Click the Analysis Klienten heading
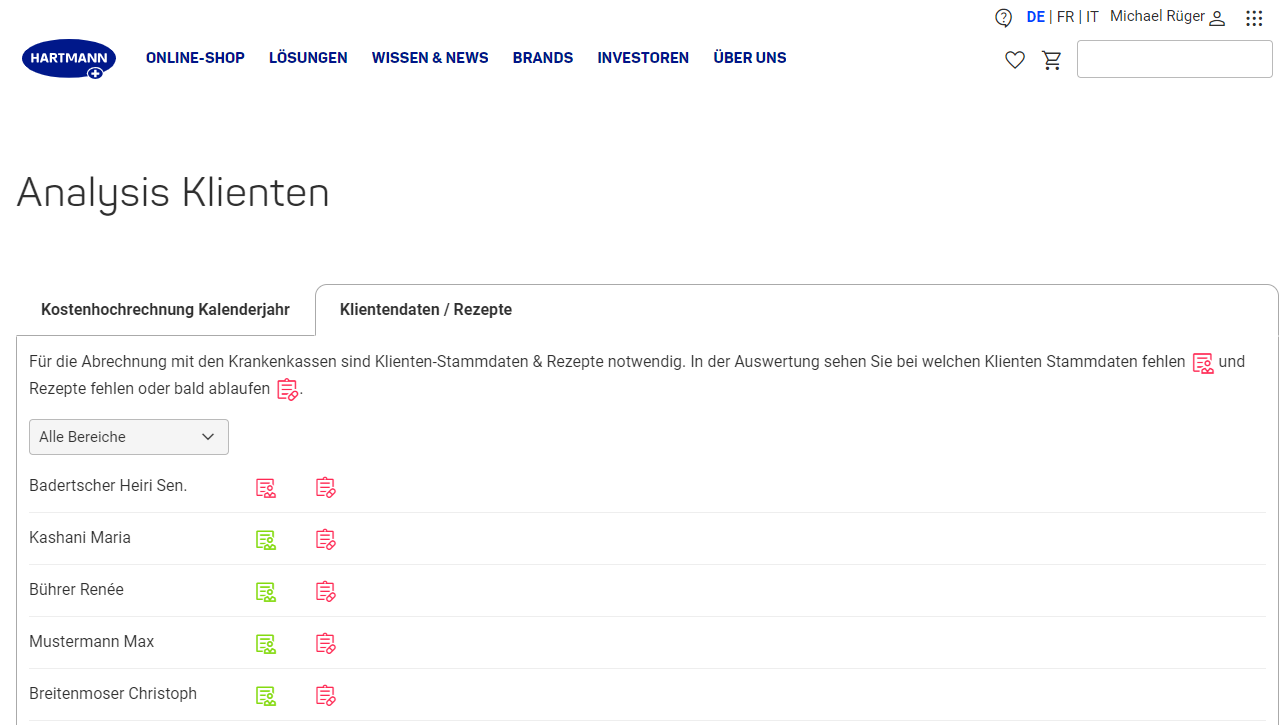Screen dimensions: 1285x725 173,192
